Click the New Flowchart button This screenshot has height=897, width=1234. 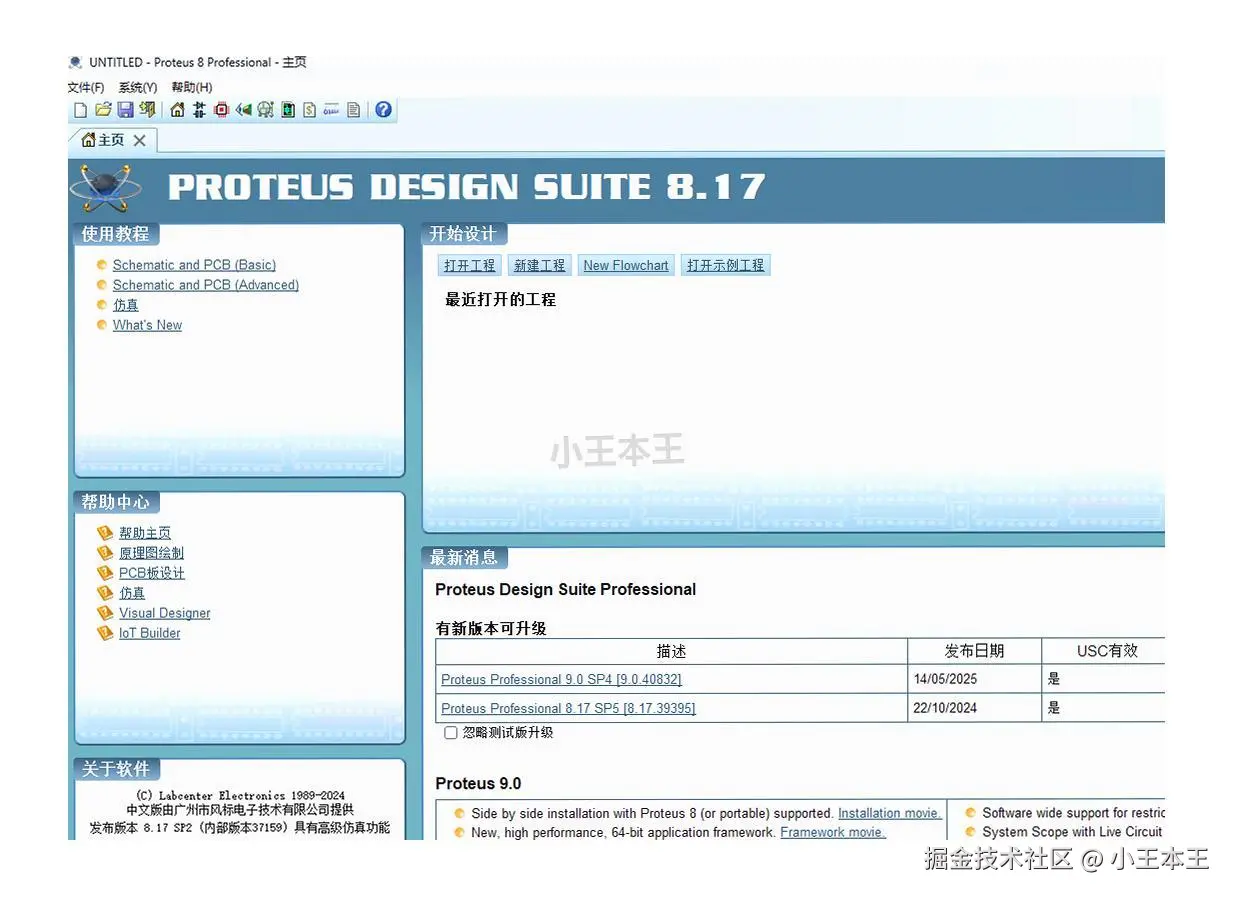pyautogui.click(x=626, y=265)
